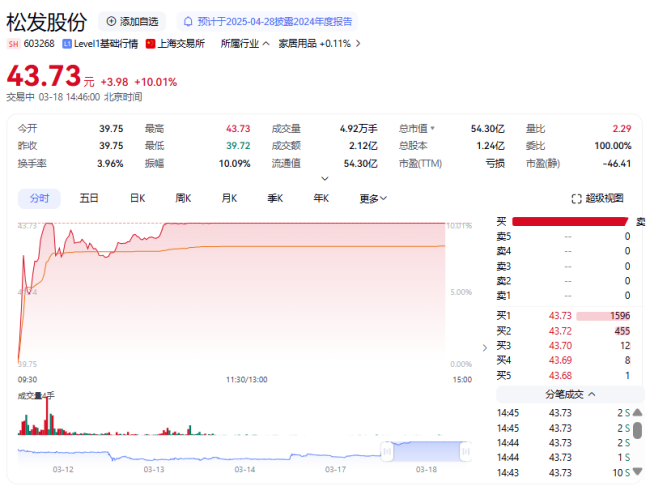The height and width of the screenshot is (486, 650).
Task: Click the red buy/sell ratio bar
Action: point(570,221)
